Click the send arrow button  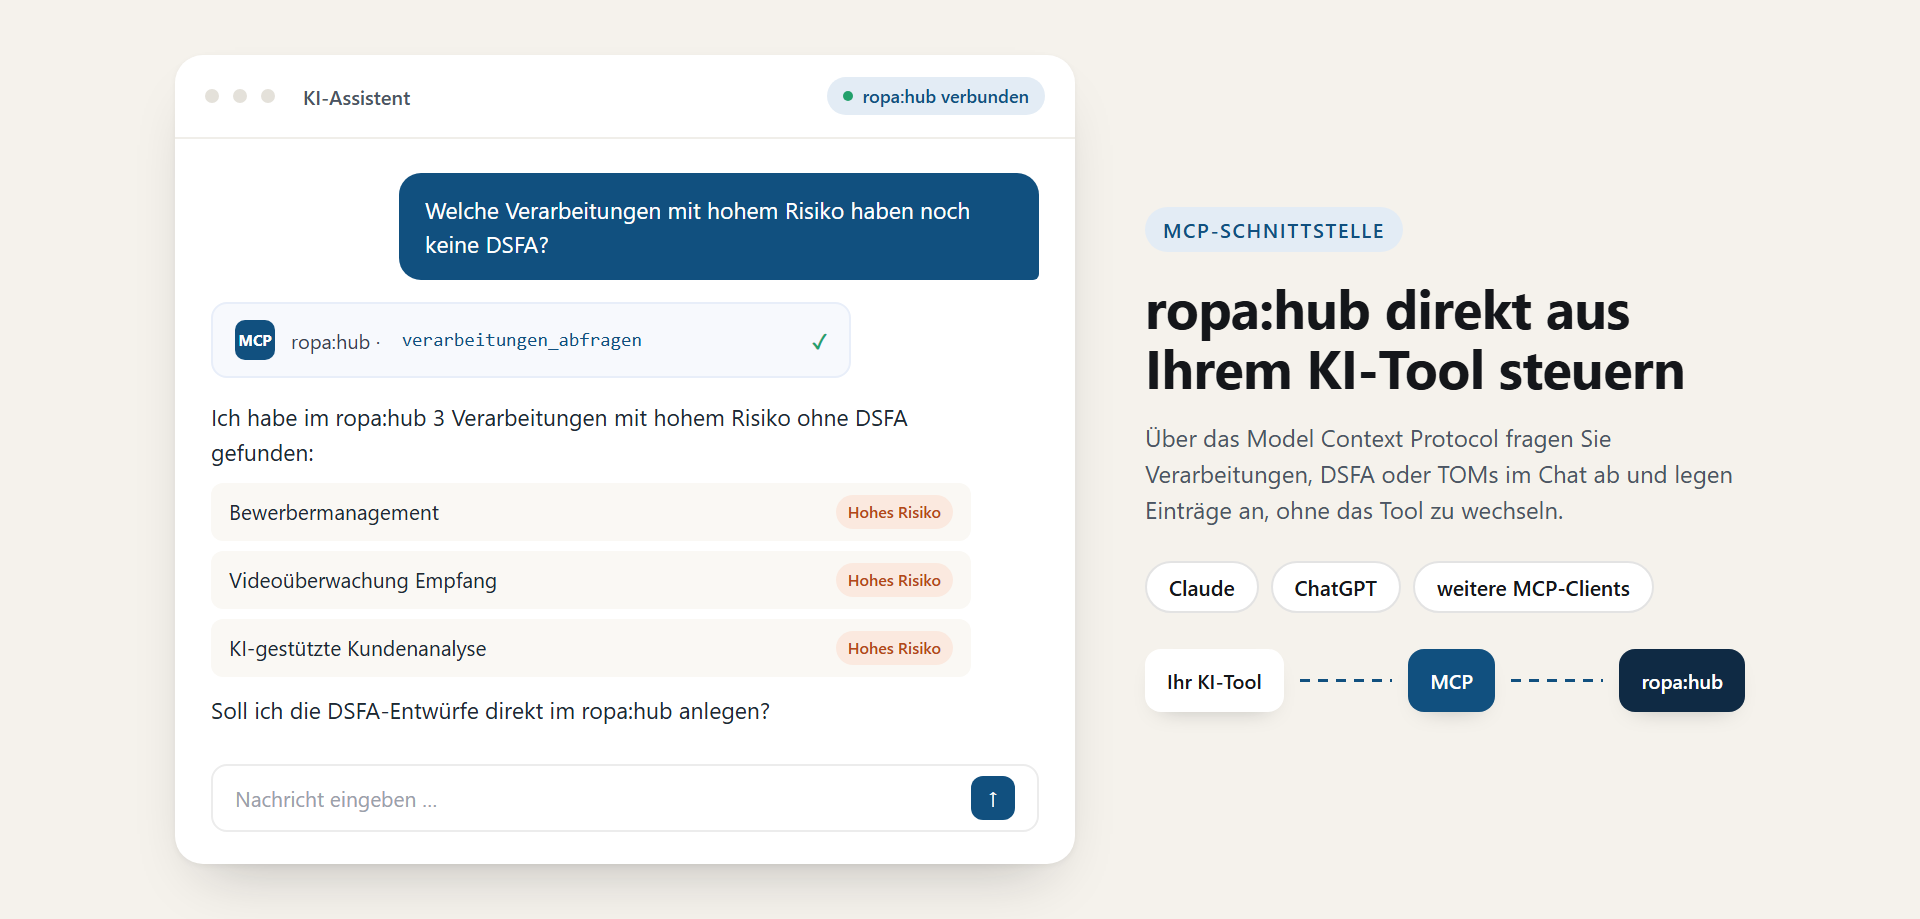click(x=992, y=798)
